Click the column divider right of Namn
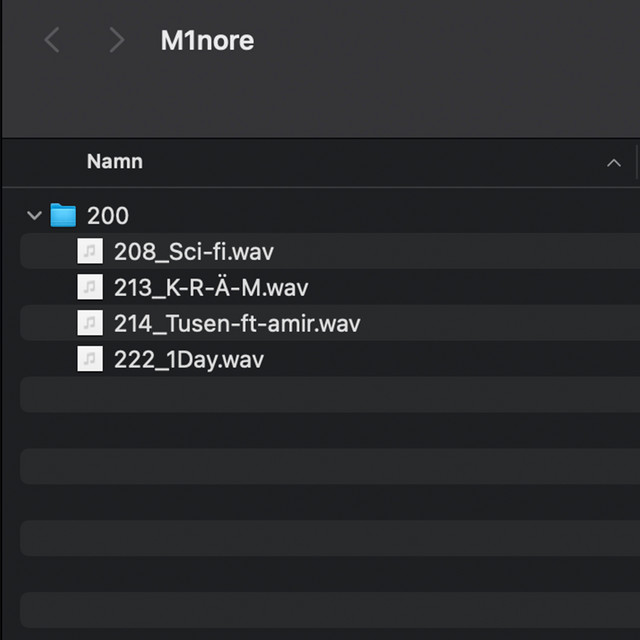640x640 pixels. (x=636, y=162)
